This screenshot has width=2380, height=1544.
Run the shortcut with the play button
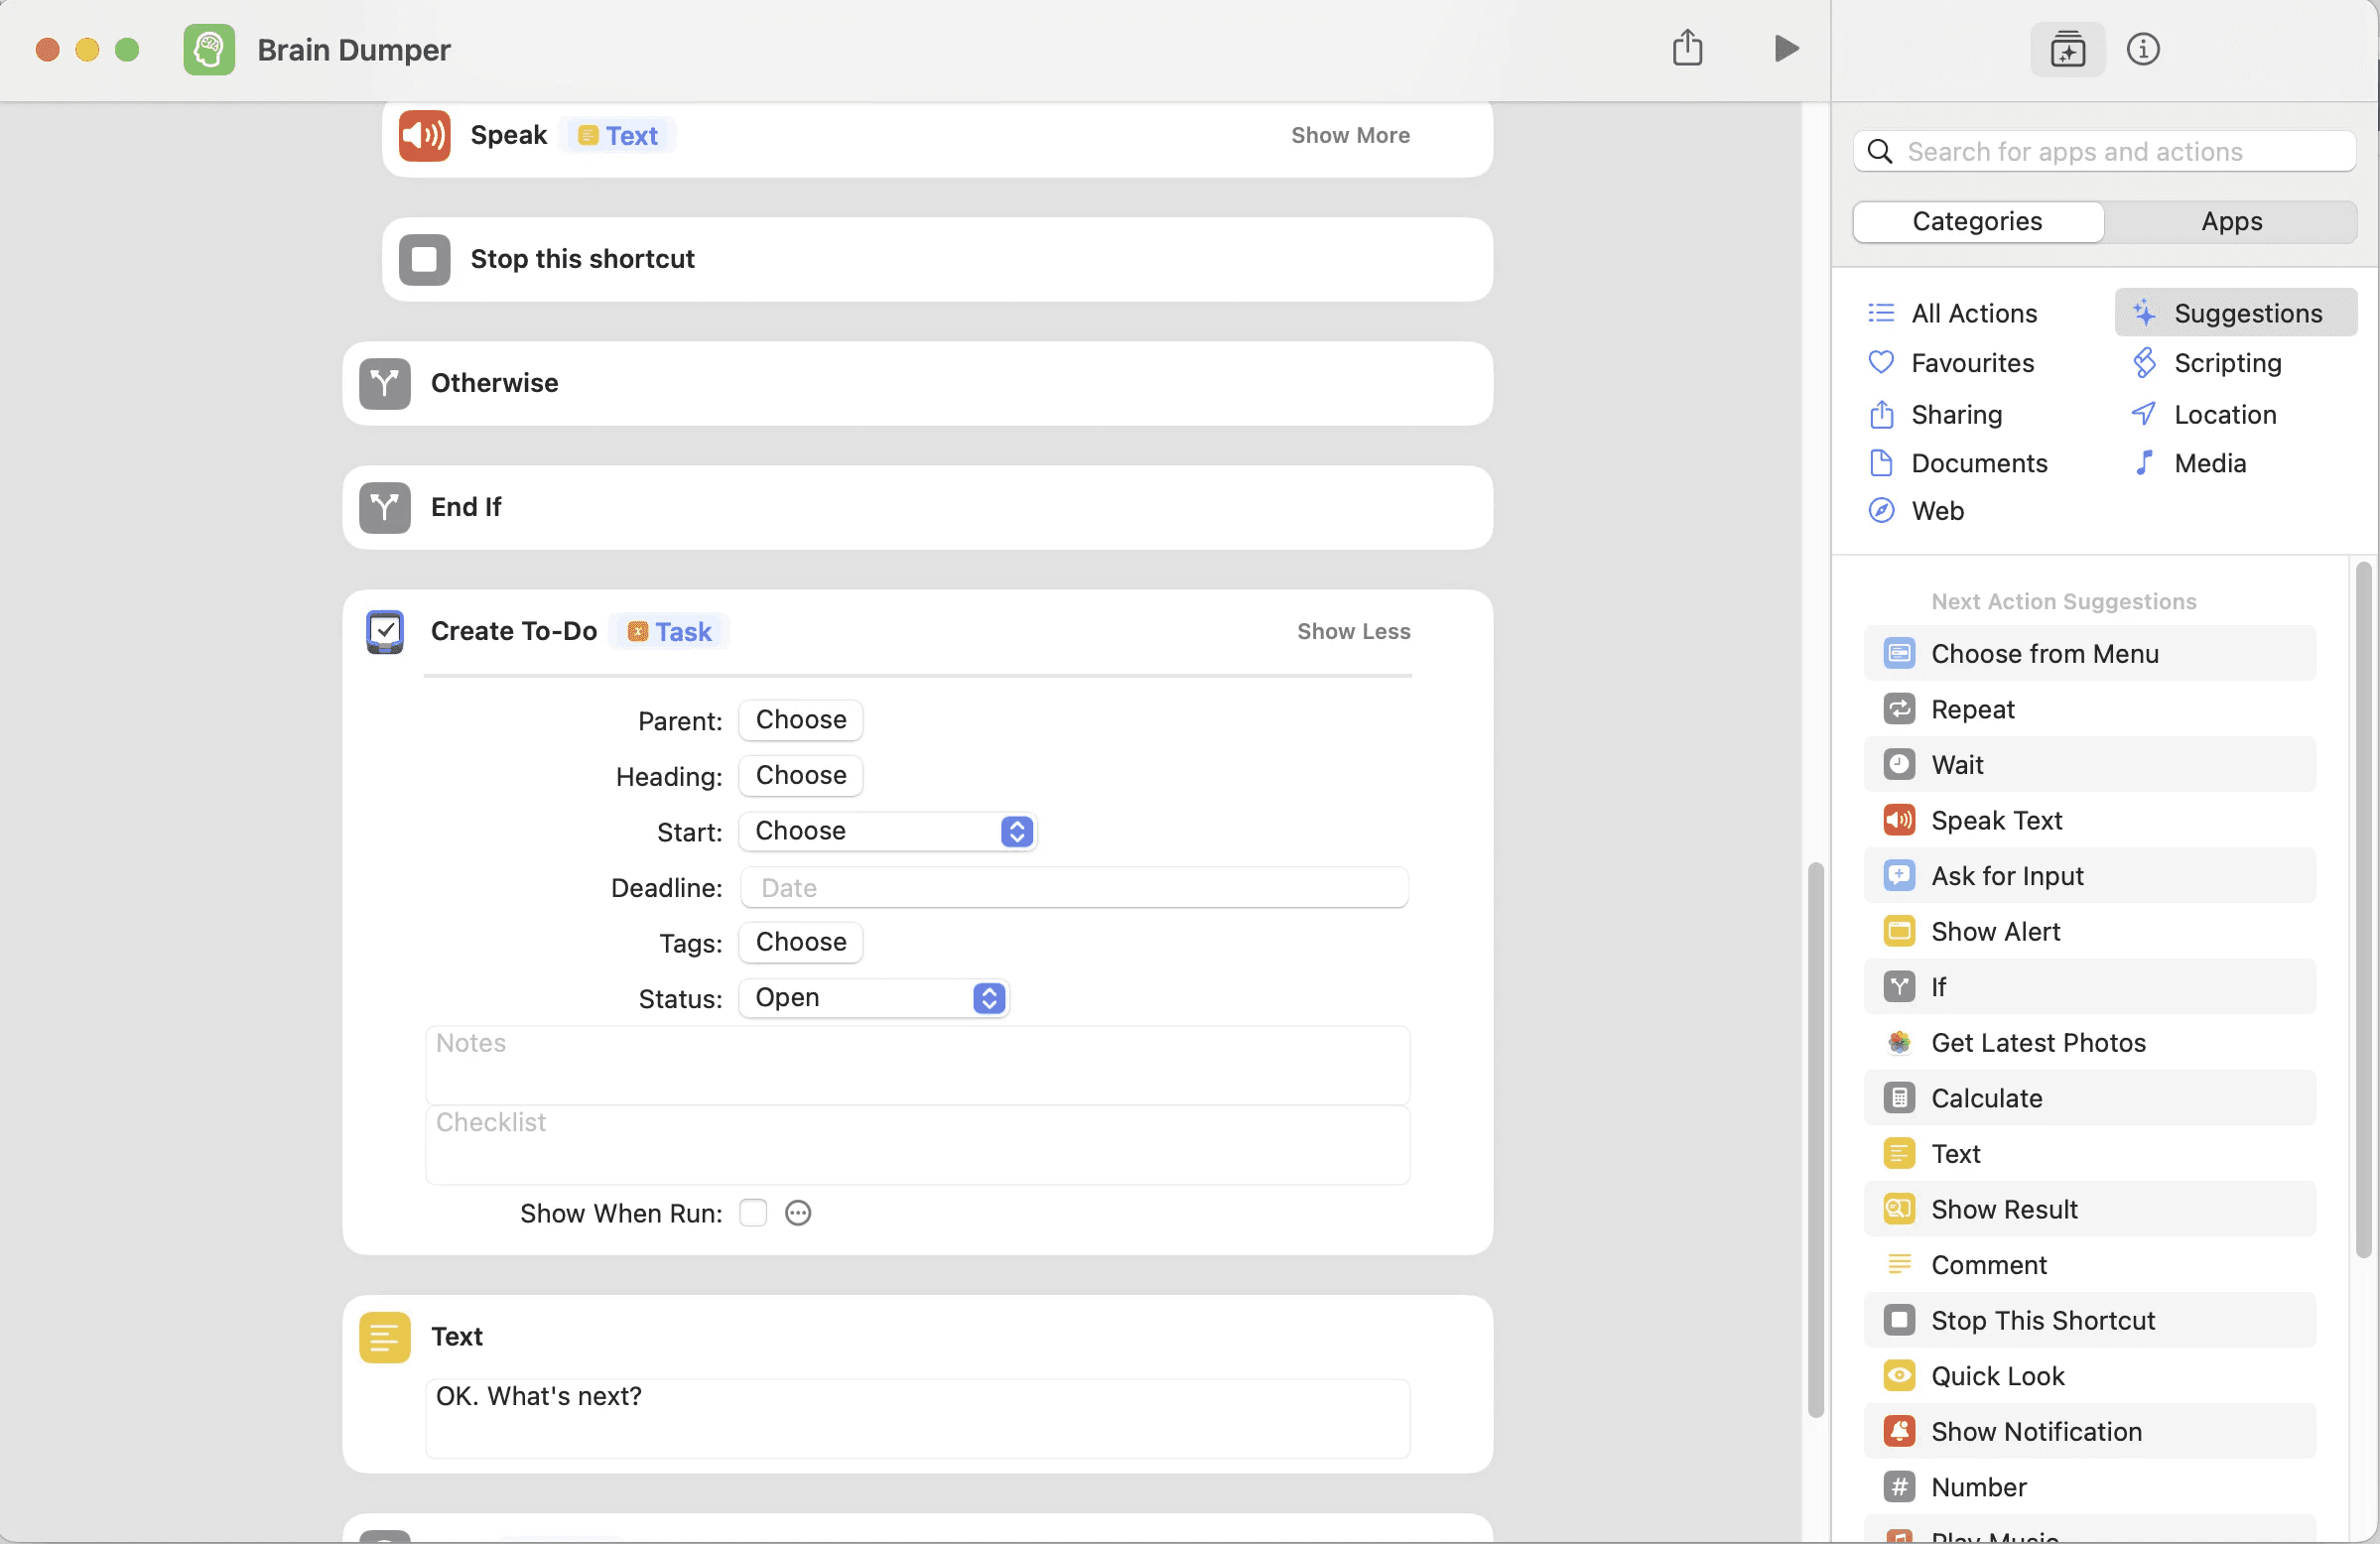[x=1786, y=48]
